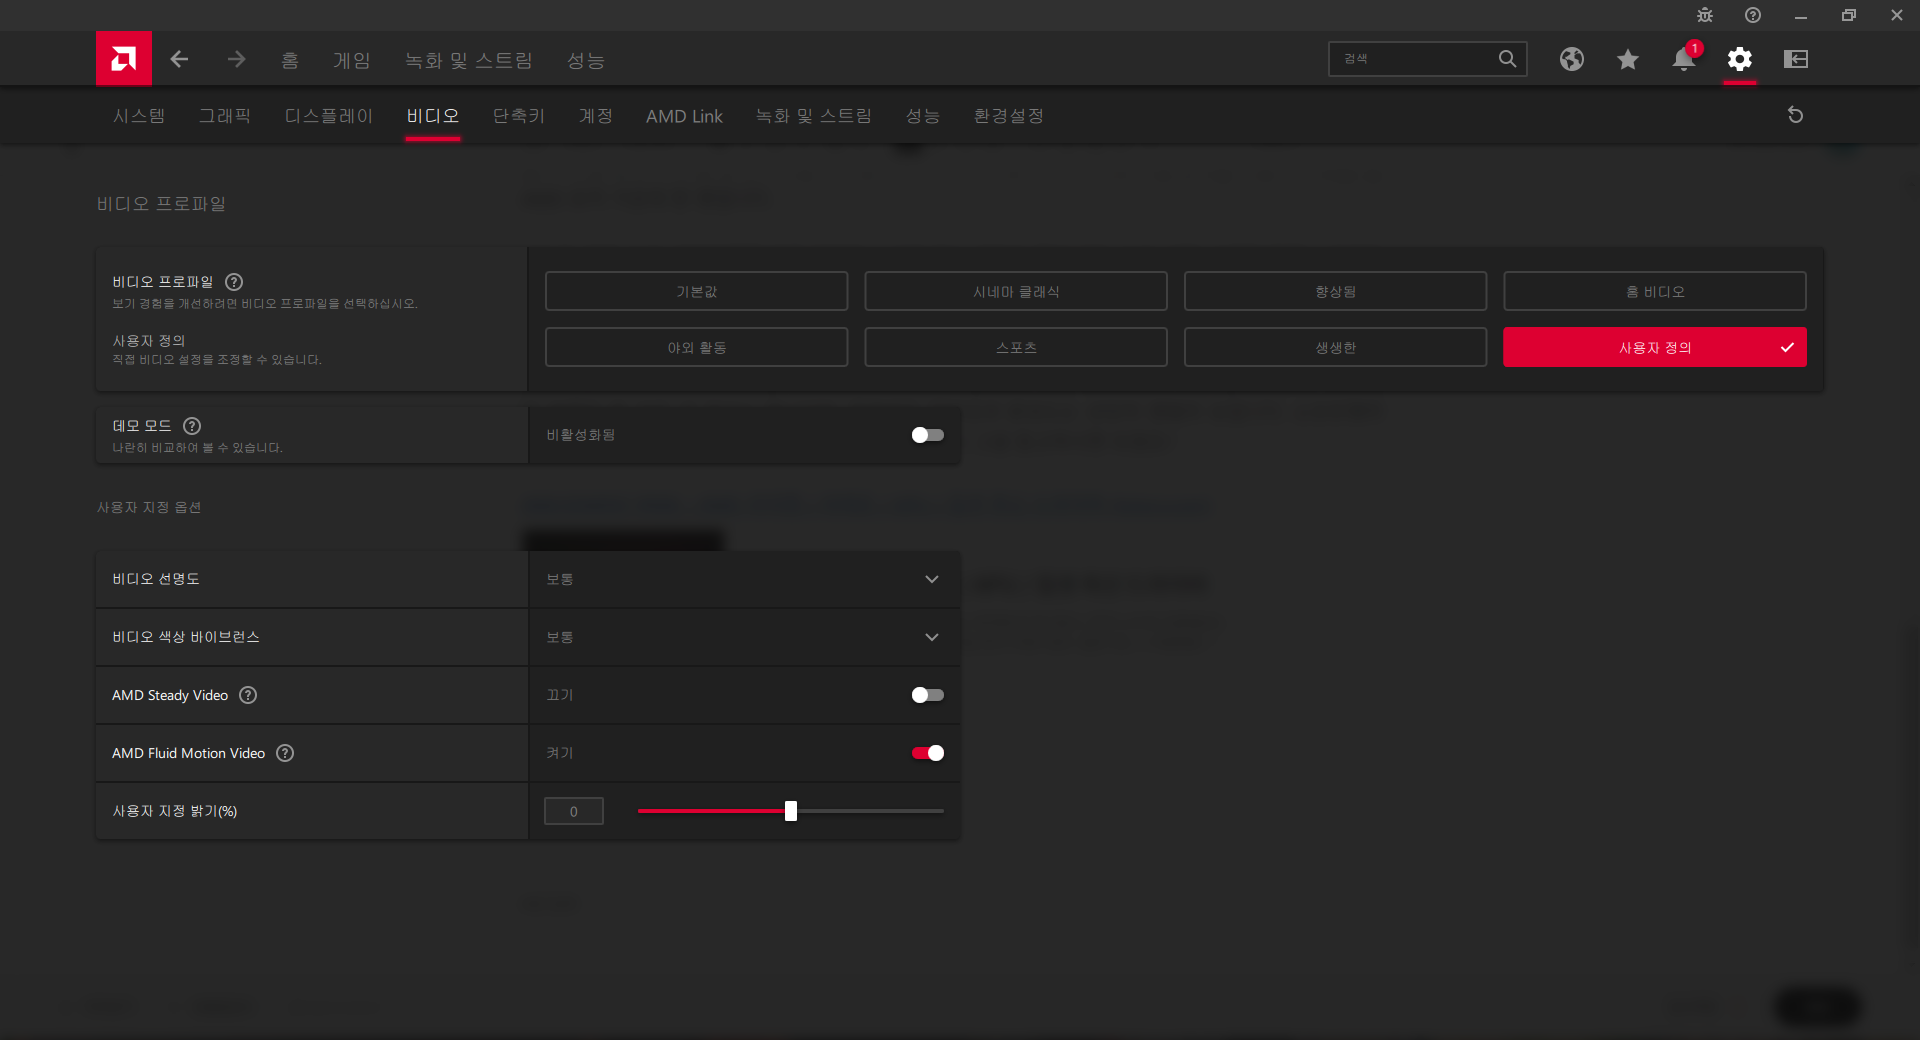
Task: Select the 생생한 video profile
Action: pos(1336,347)
